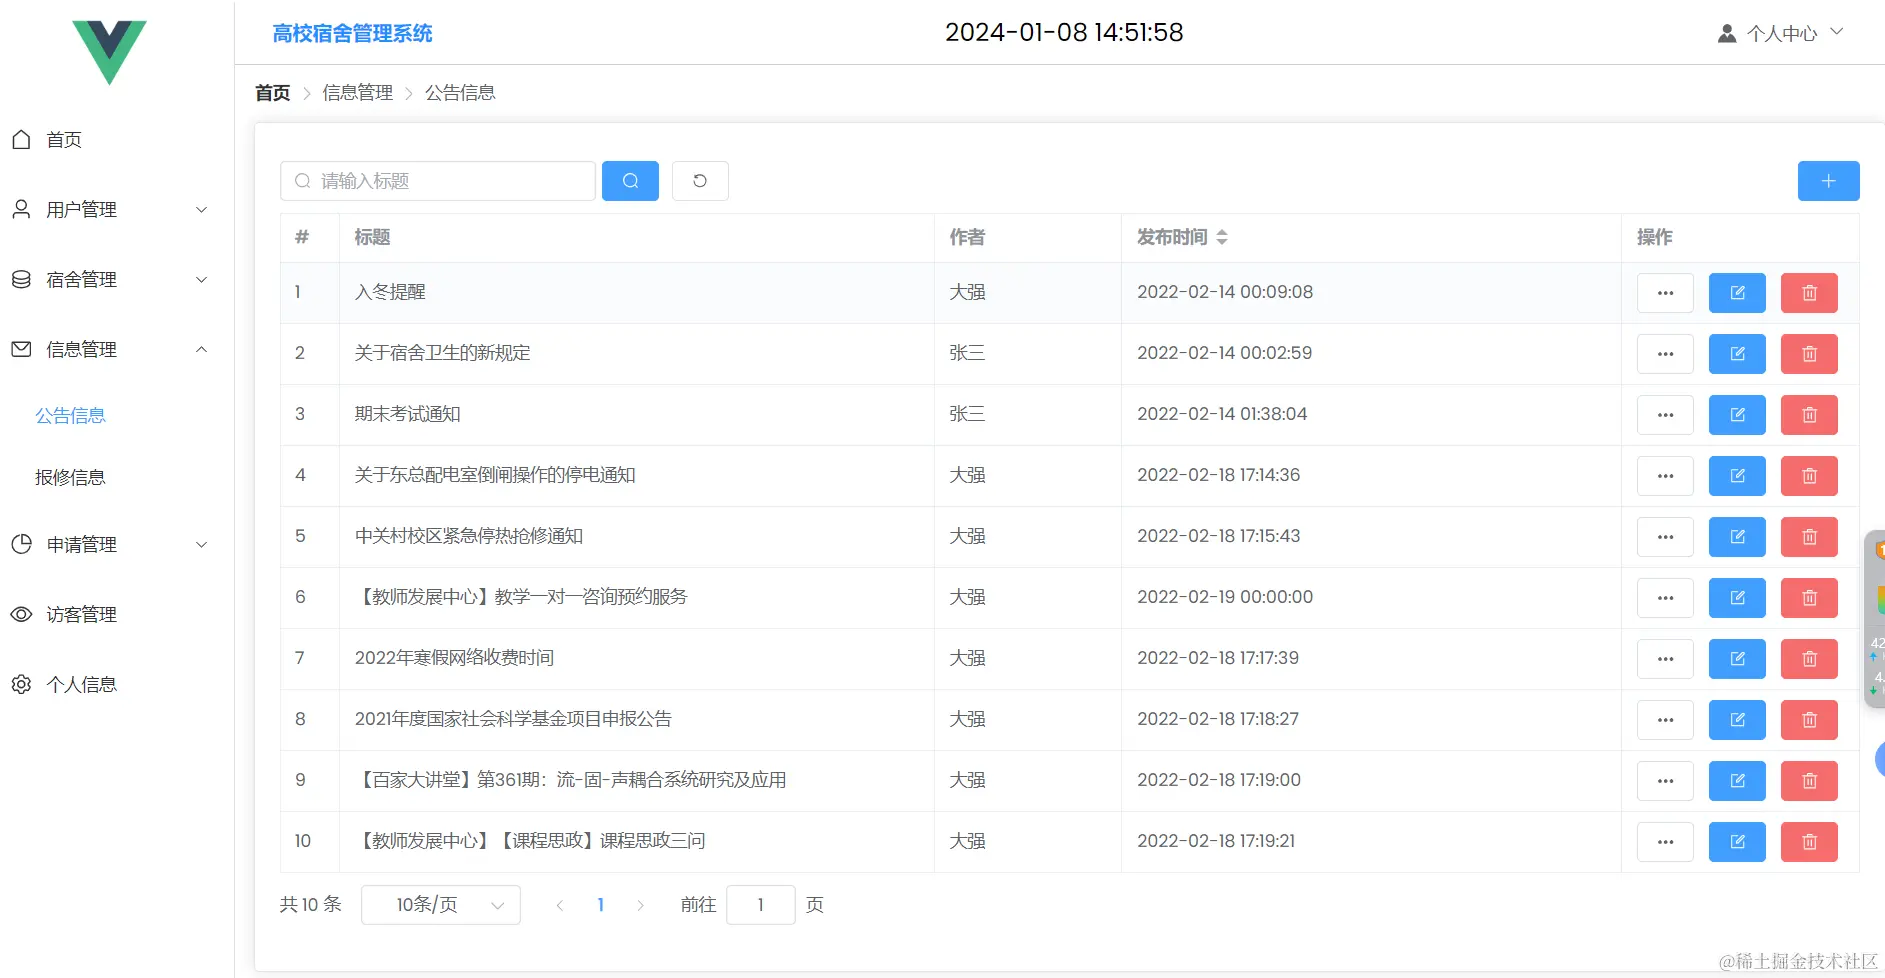Screen dimensions: 1885x978
Task: Edit the 2022年寒假网络收费时间 announcement
Action: (x=1737, y=659)
